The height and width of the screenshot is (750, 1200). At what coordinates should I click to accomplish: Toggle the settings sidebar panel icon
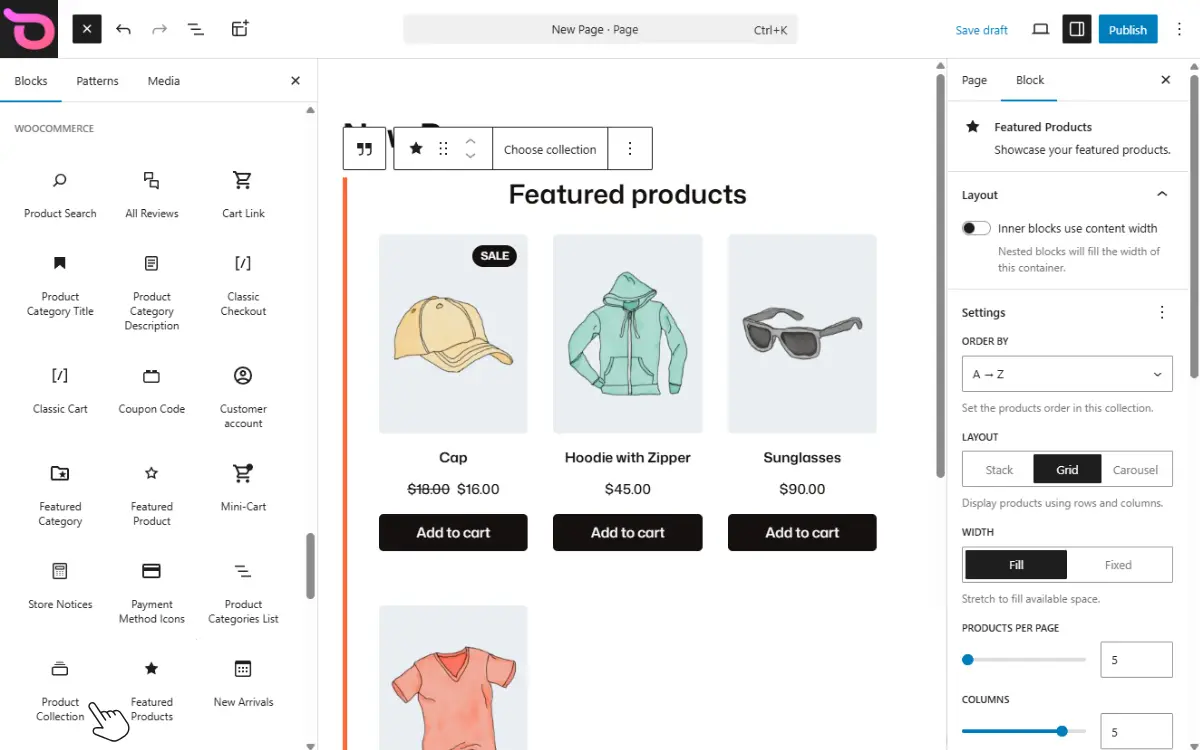1077,29
